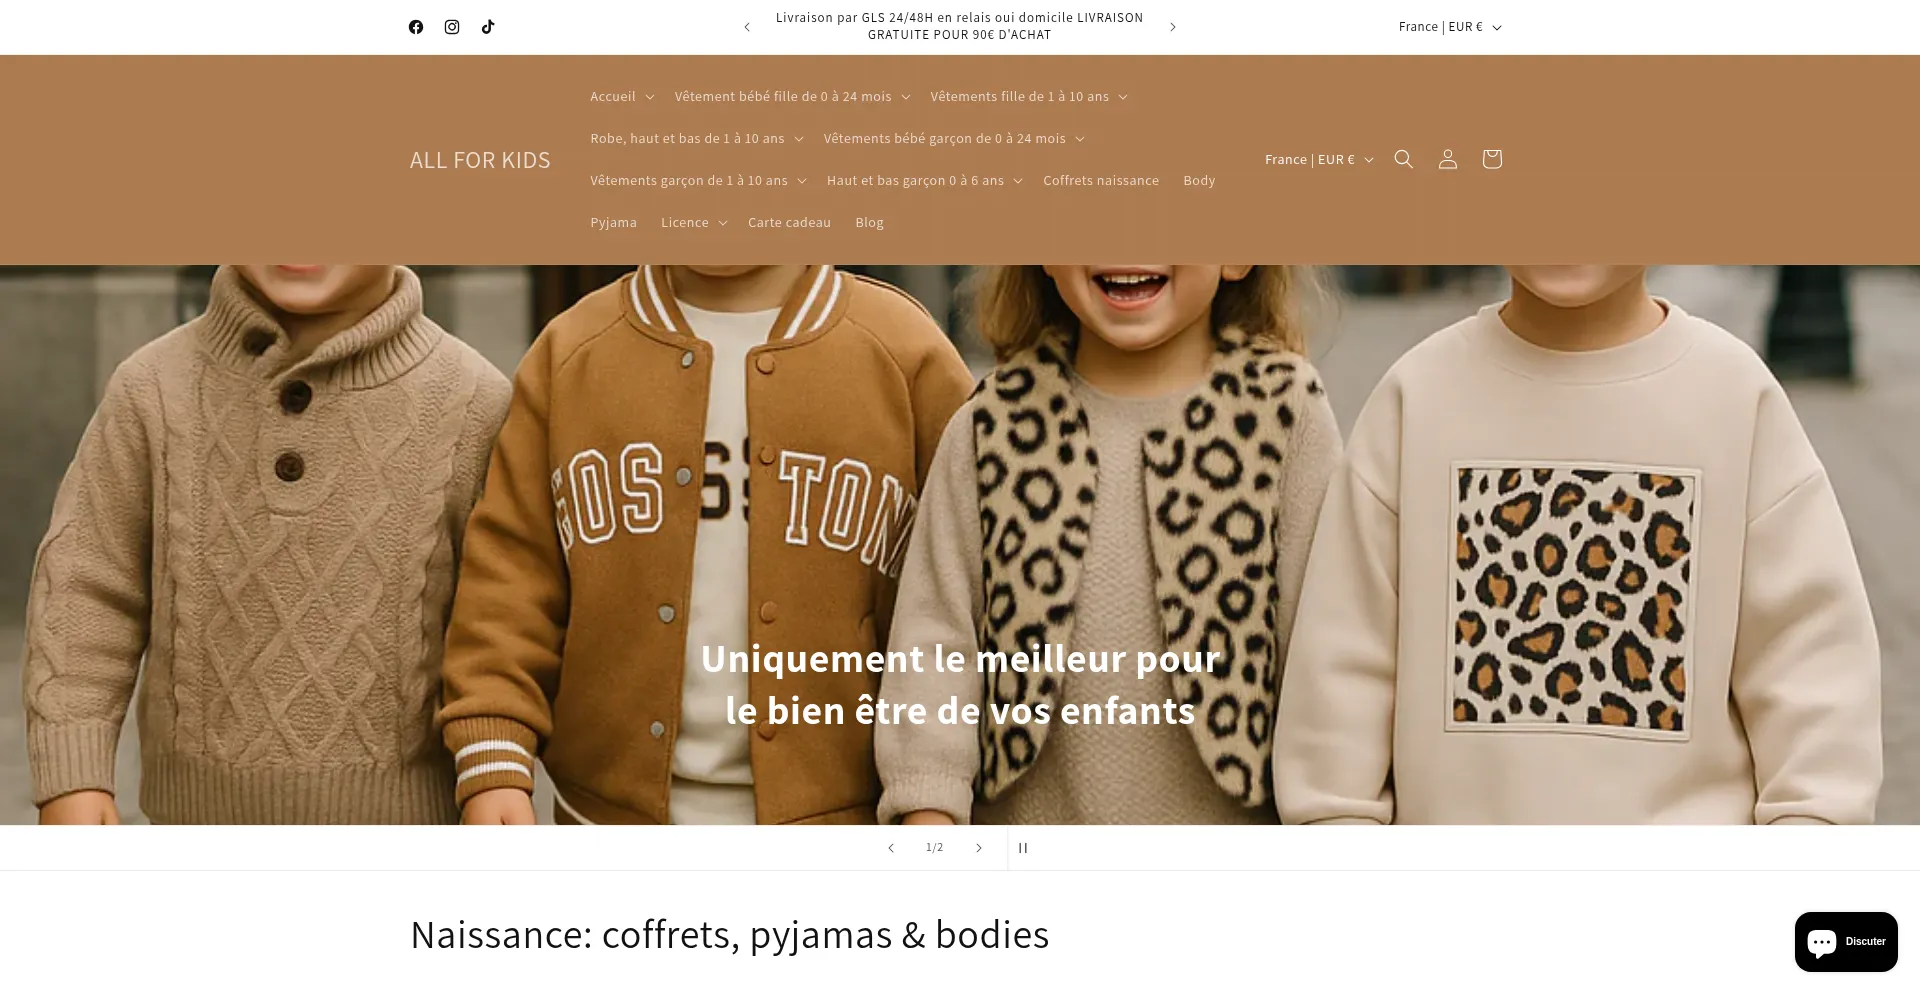Expand Vêtements fille de 1 à 10 ans
Image resolution: width=1920 pixels, height=993 pixels.
[x=1028, y=97]
